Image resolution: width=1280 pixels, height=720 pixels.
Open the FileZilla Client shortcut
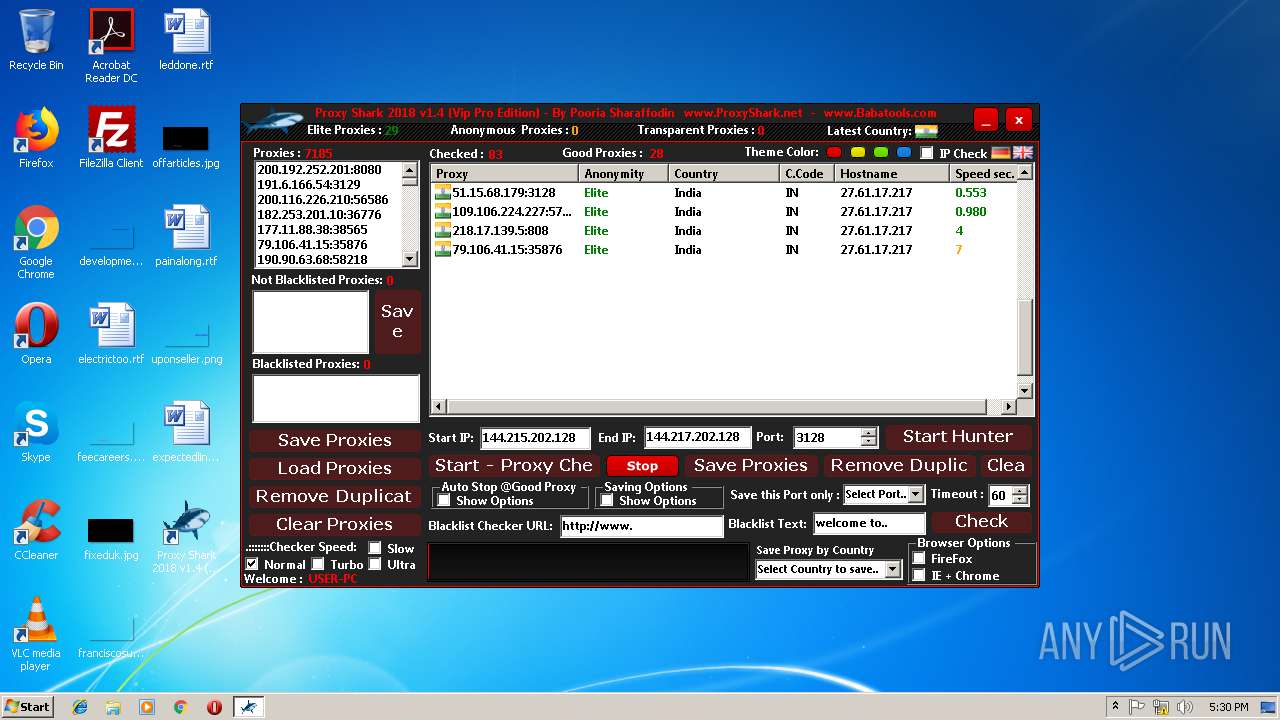click(111, 138)
